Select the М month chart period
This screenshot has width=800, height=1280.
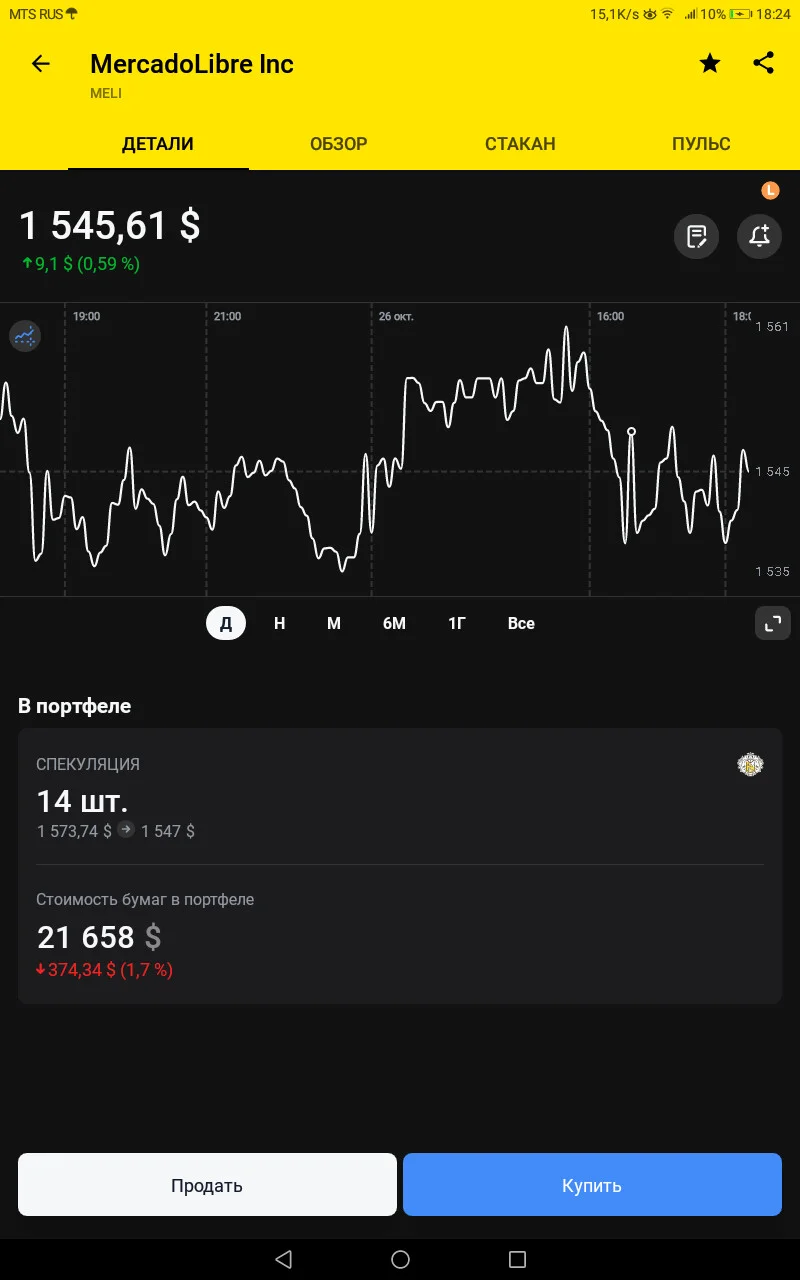334,623
